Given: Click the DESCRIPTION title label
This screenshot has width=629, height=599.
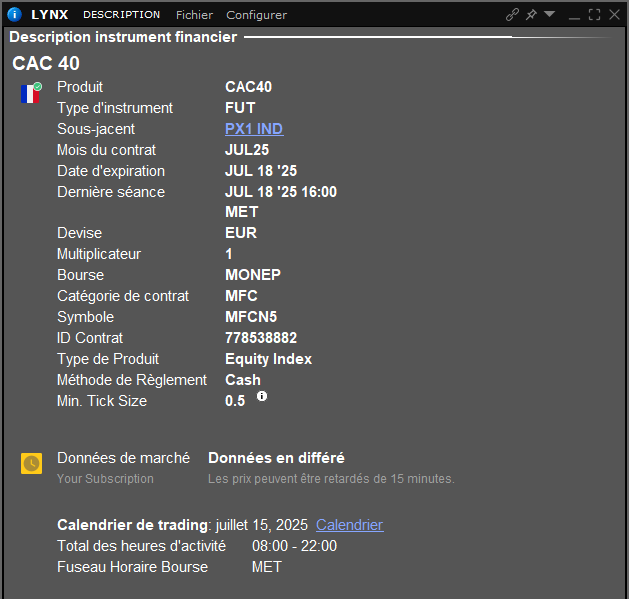Looking at the screenshot, I should pyautogui.click(x=122, y=14).
